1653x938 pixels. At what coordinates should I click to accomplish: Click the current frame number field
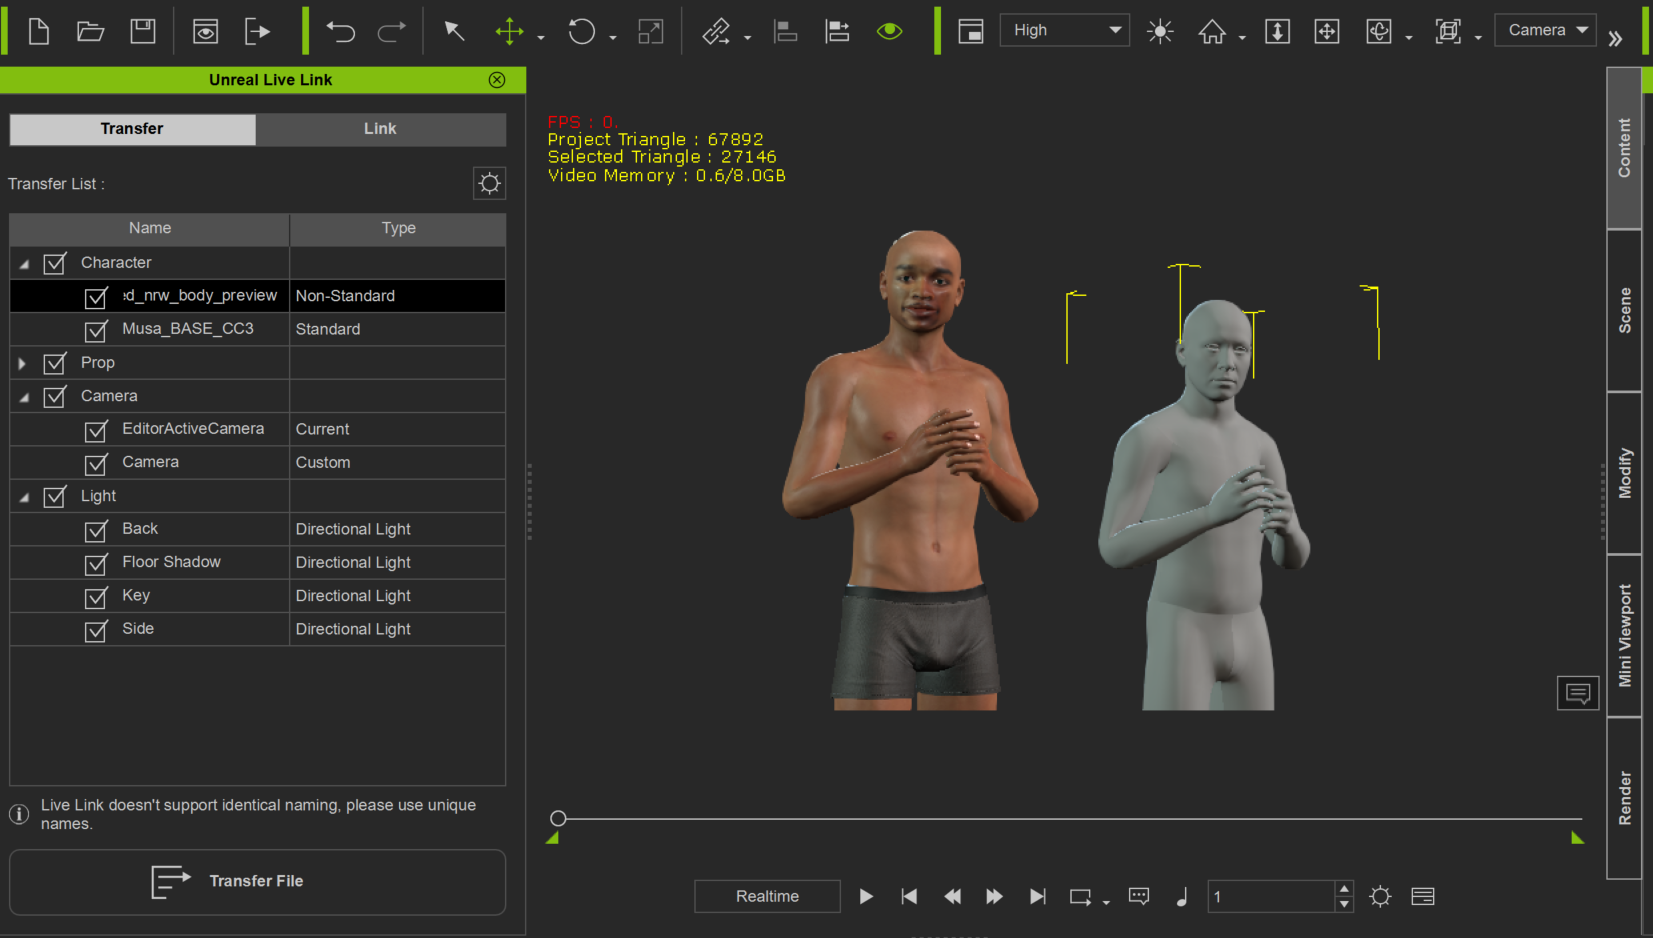point(1270,897)
